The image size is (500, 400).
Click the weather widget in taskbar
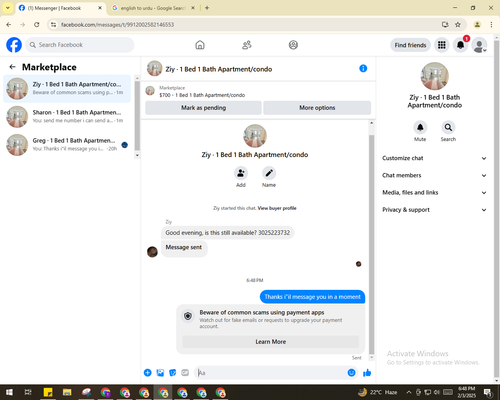point(377,392)
